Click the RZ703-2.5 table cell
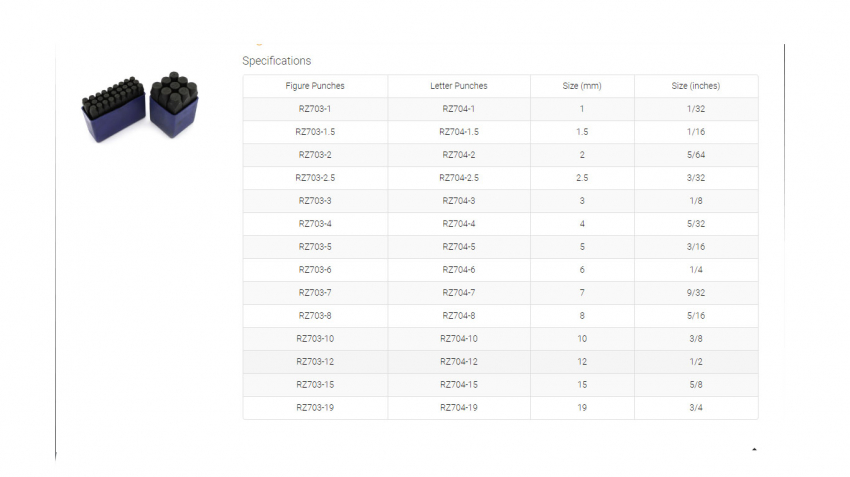 coord(314,178)
